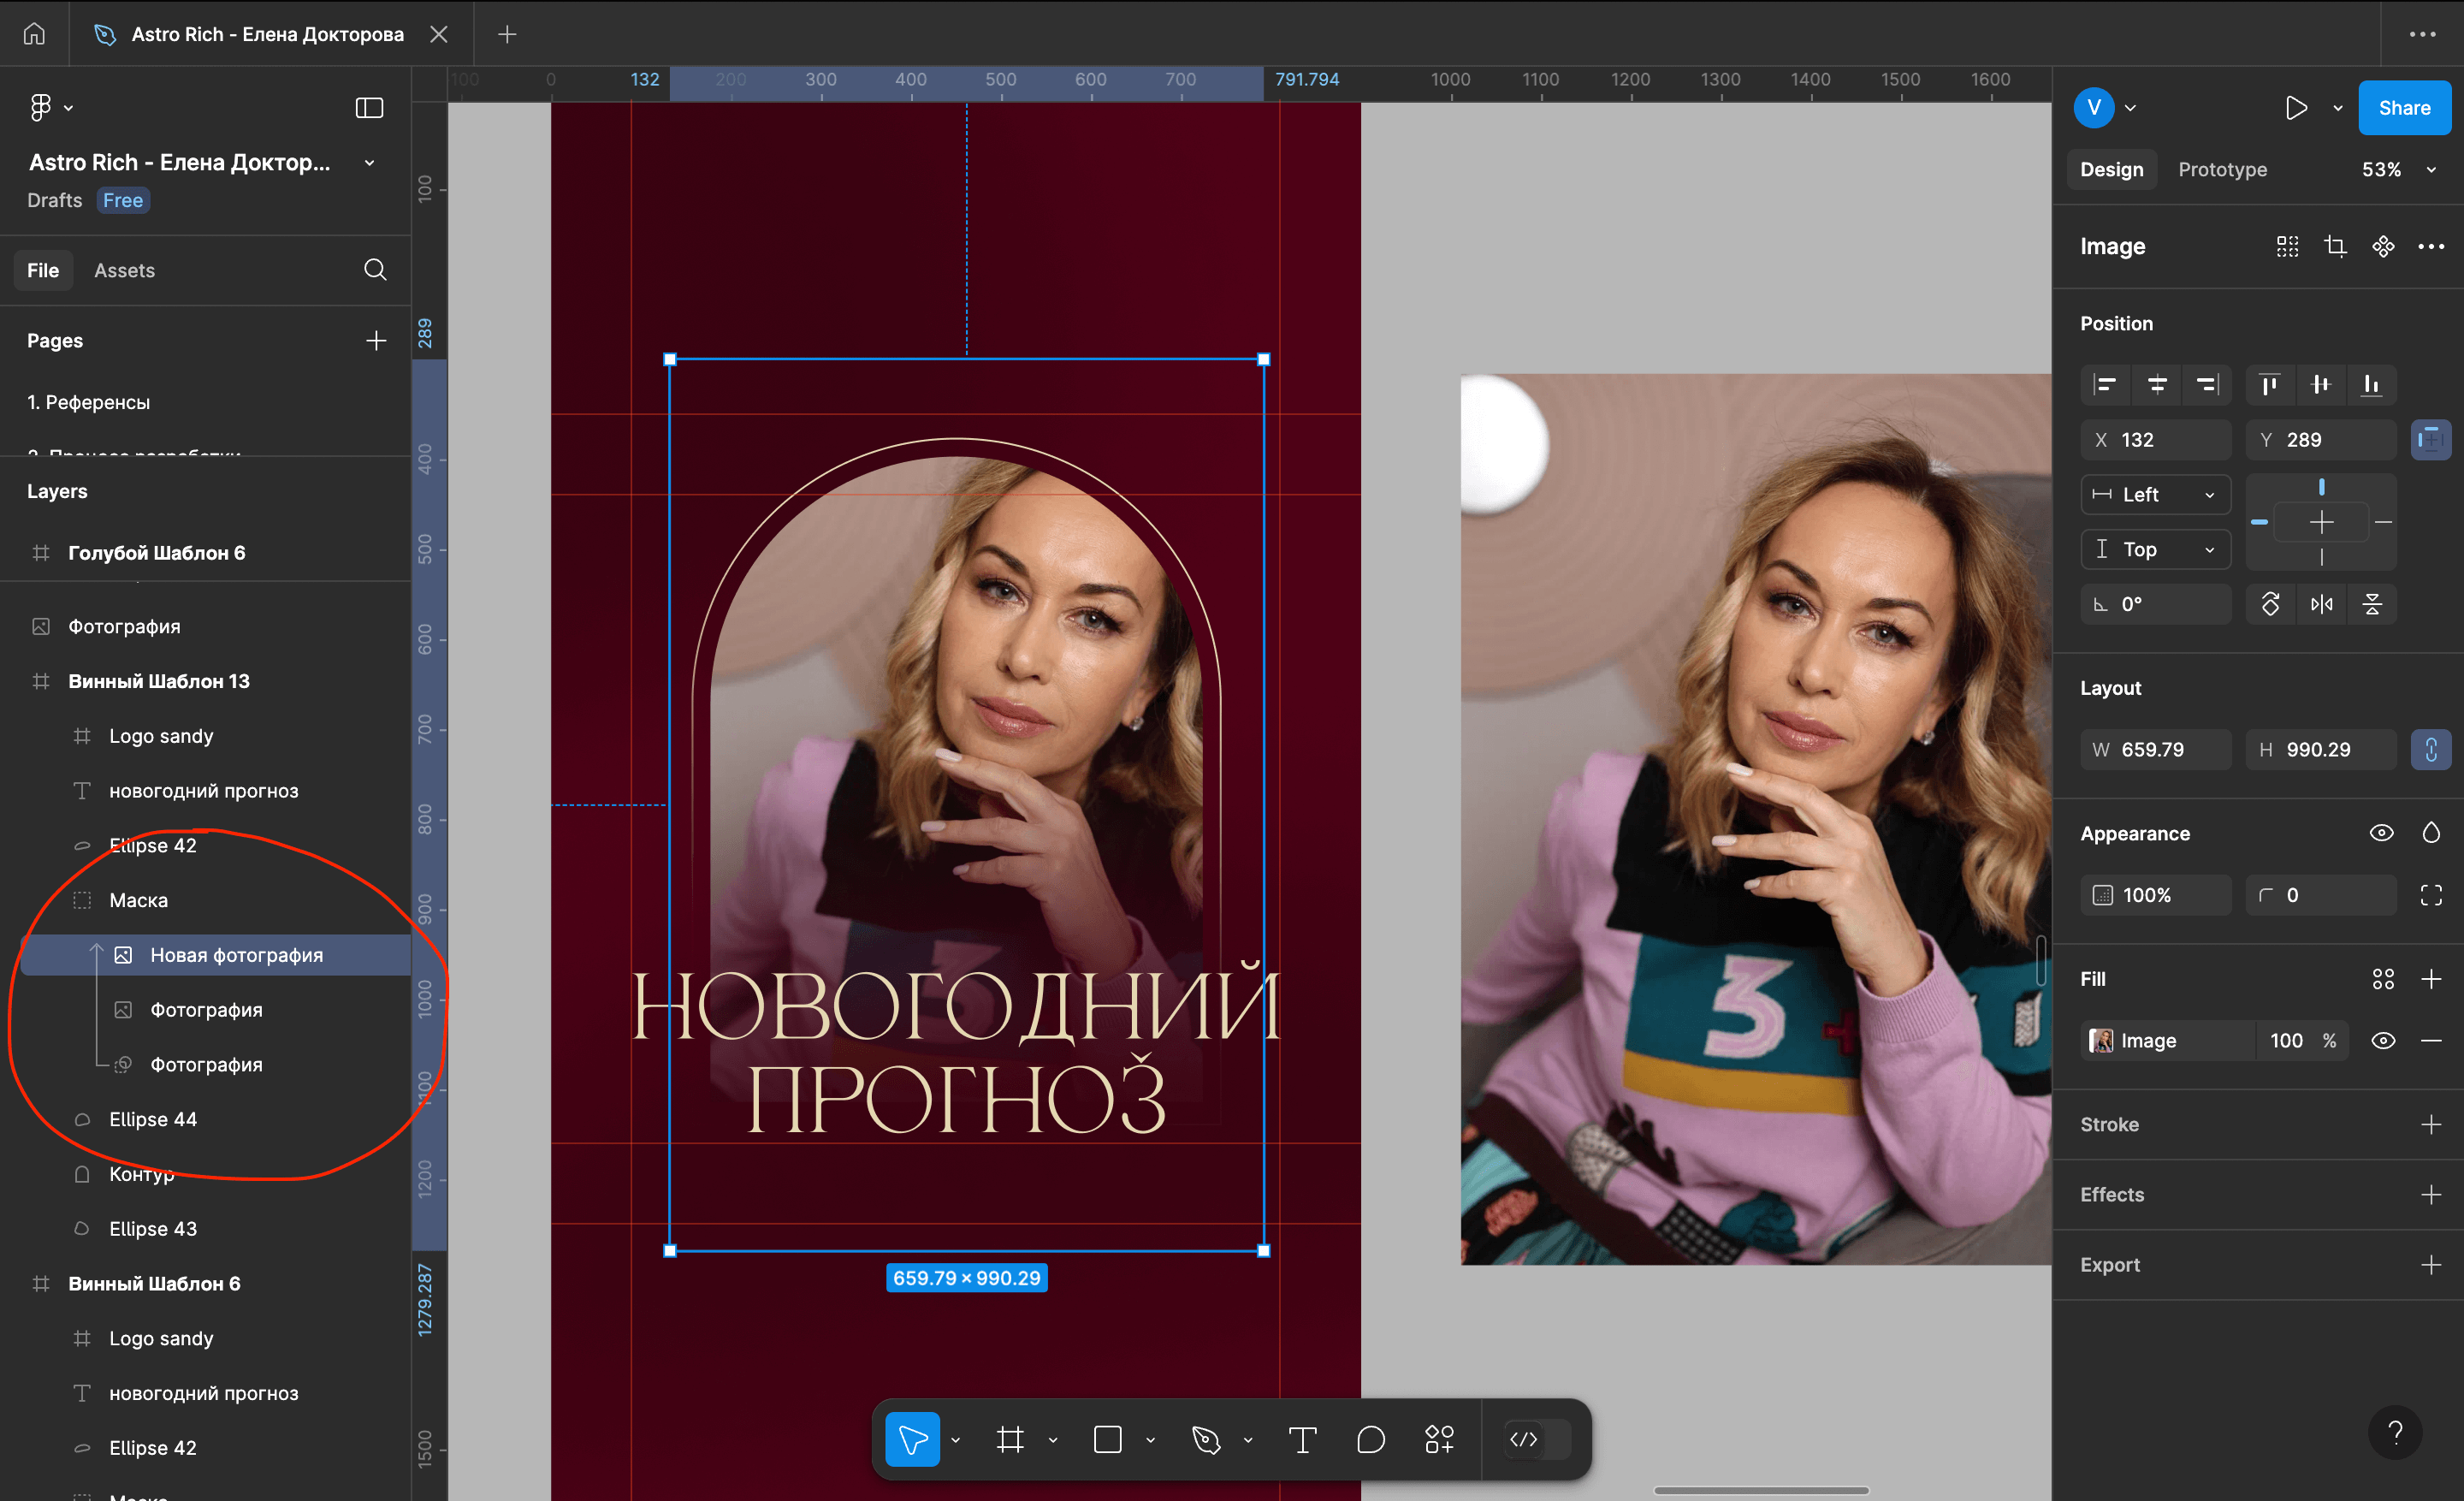Expand the file name chevron menu
This screenshot has width=2464, height=1501.
coord(369,162)
